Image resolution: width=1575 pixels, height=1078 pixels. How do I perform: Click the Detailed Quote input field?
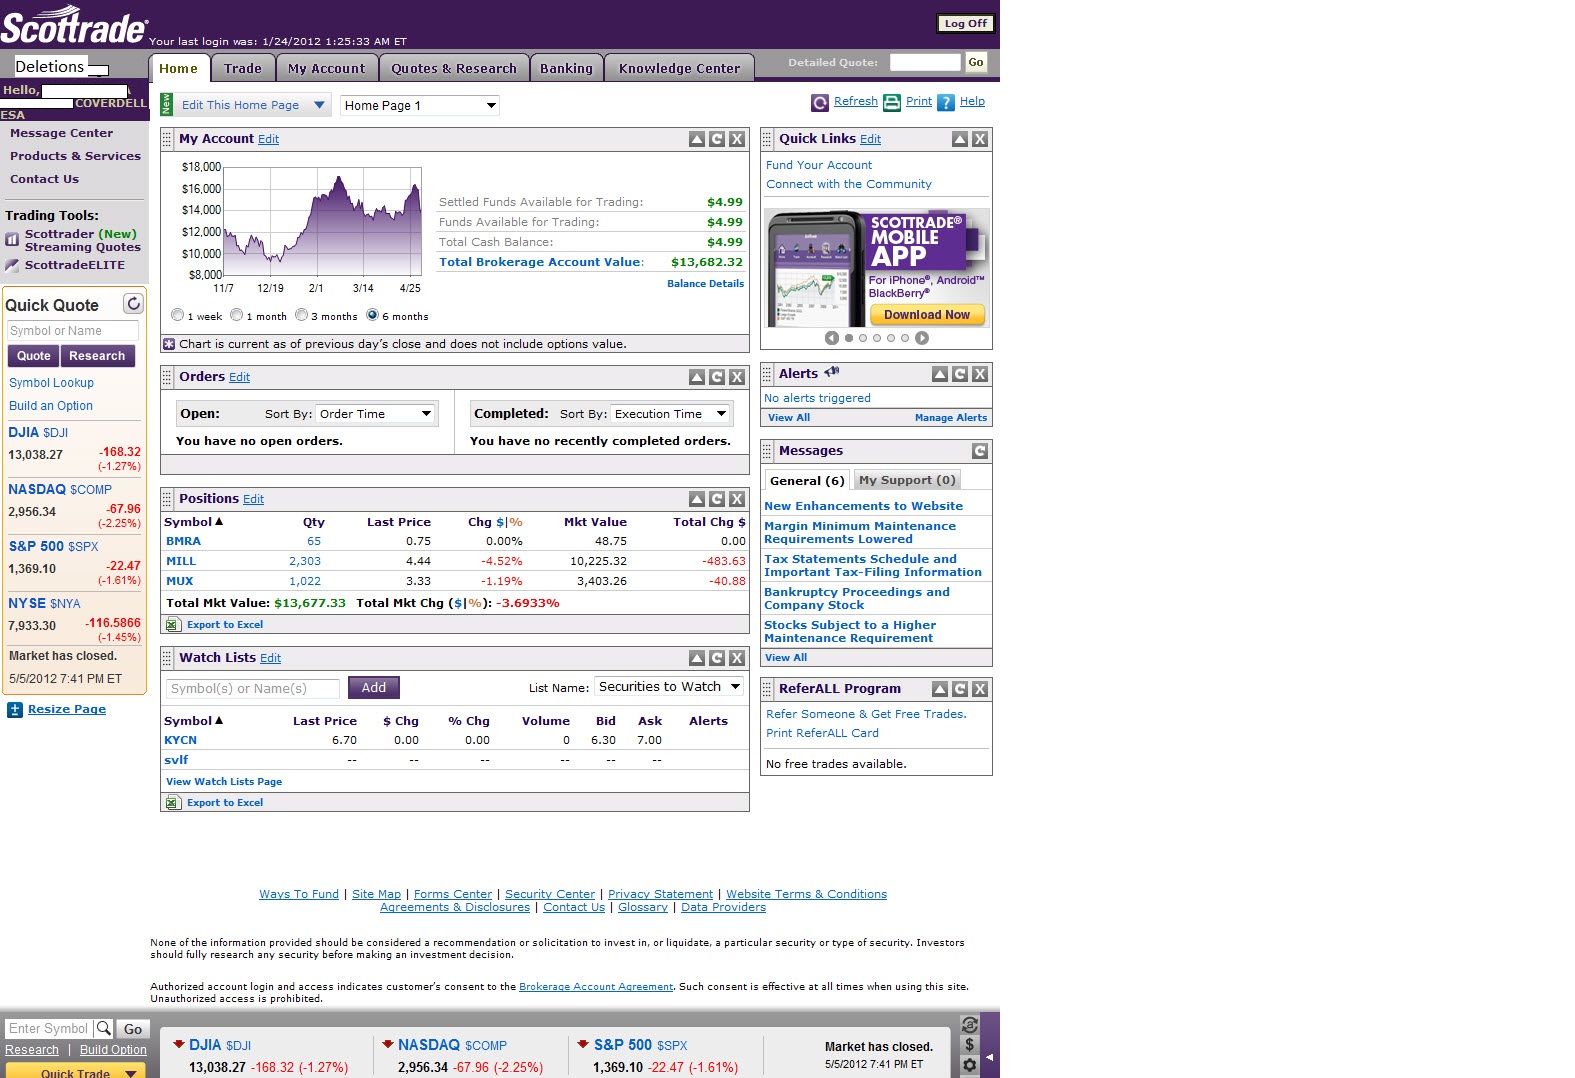[x=925, y=62]
